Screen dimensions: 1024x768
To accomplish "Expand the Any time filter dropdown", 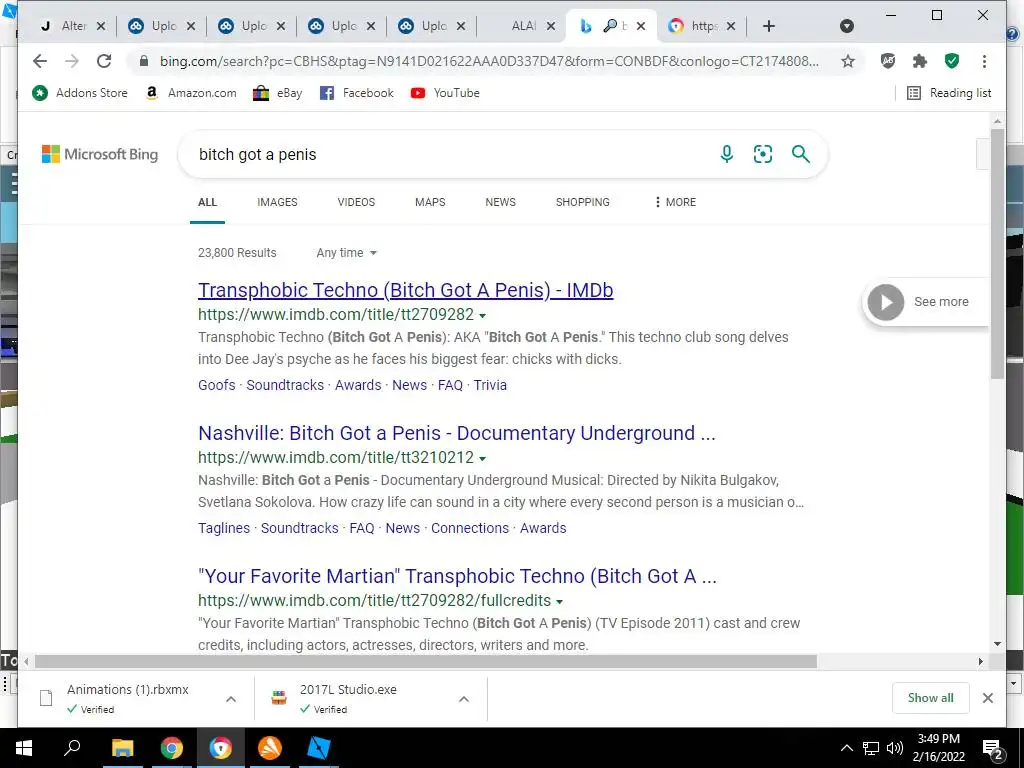I will (x=347, y=253).
